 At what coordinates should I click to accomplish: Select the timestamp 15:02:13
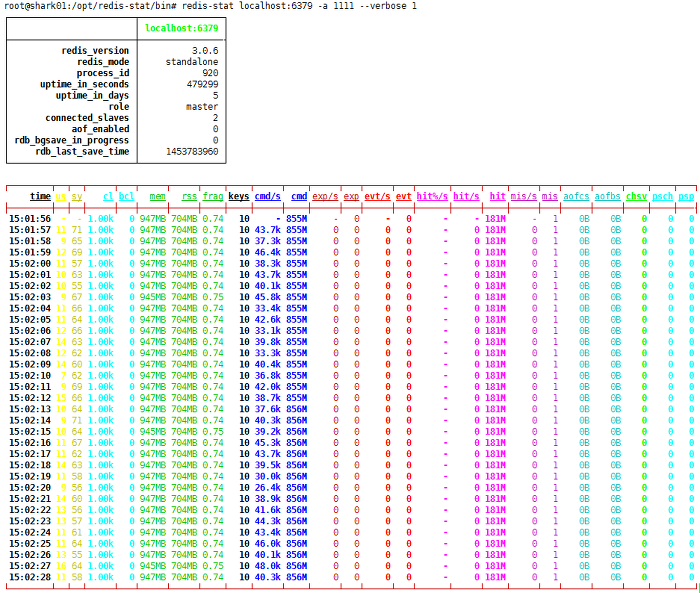pyautogui.click(x=30, y=409)
